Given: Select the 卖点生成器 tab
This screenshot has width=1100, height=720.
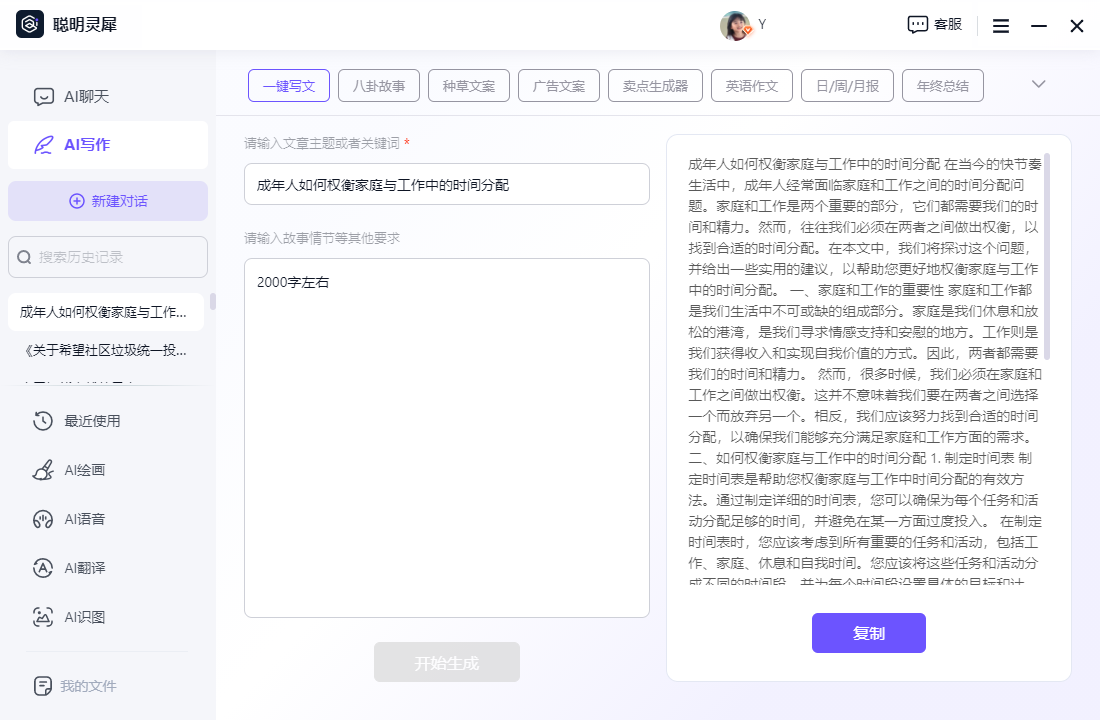Looking at the screenshot, I should coord(655,86).
